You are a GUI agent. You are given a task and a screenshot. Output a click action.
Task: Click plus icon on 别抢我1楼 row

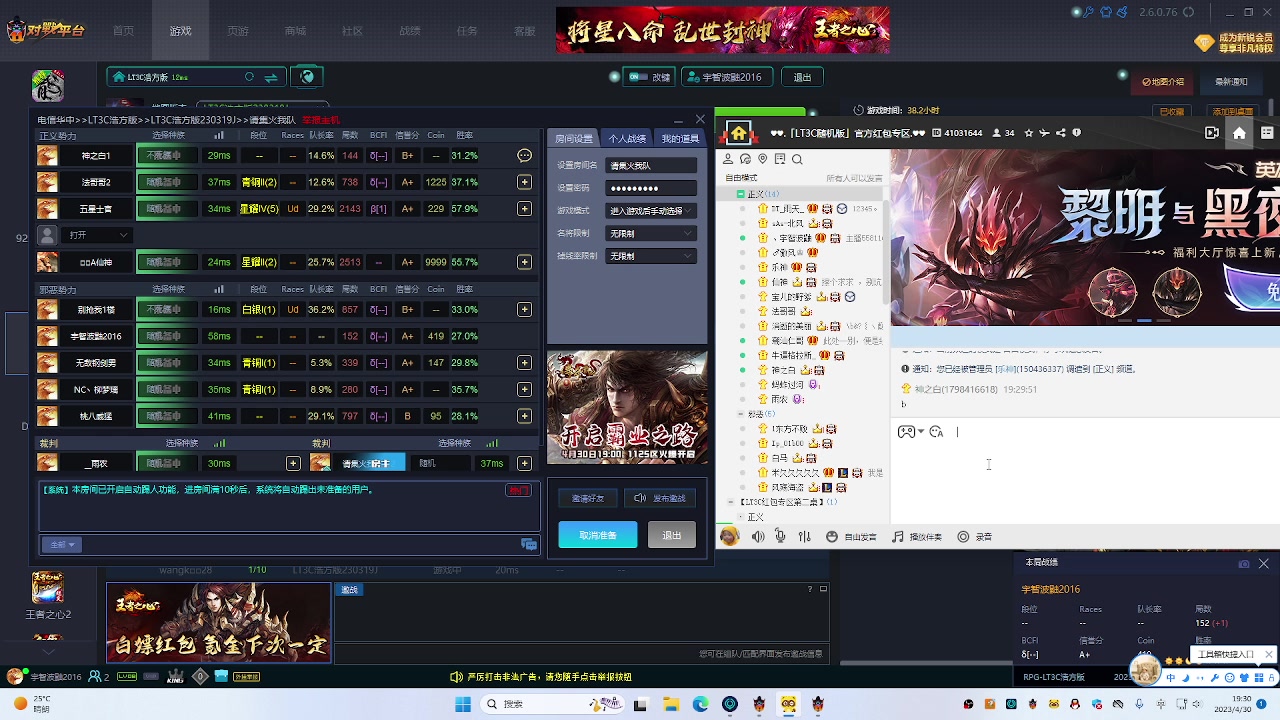pos(524,310)
